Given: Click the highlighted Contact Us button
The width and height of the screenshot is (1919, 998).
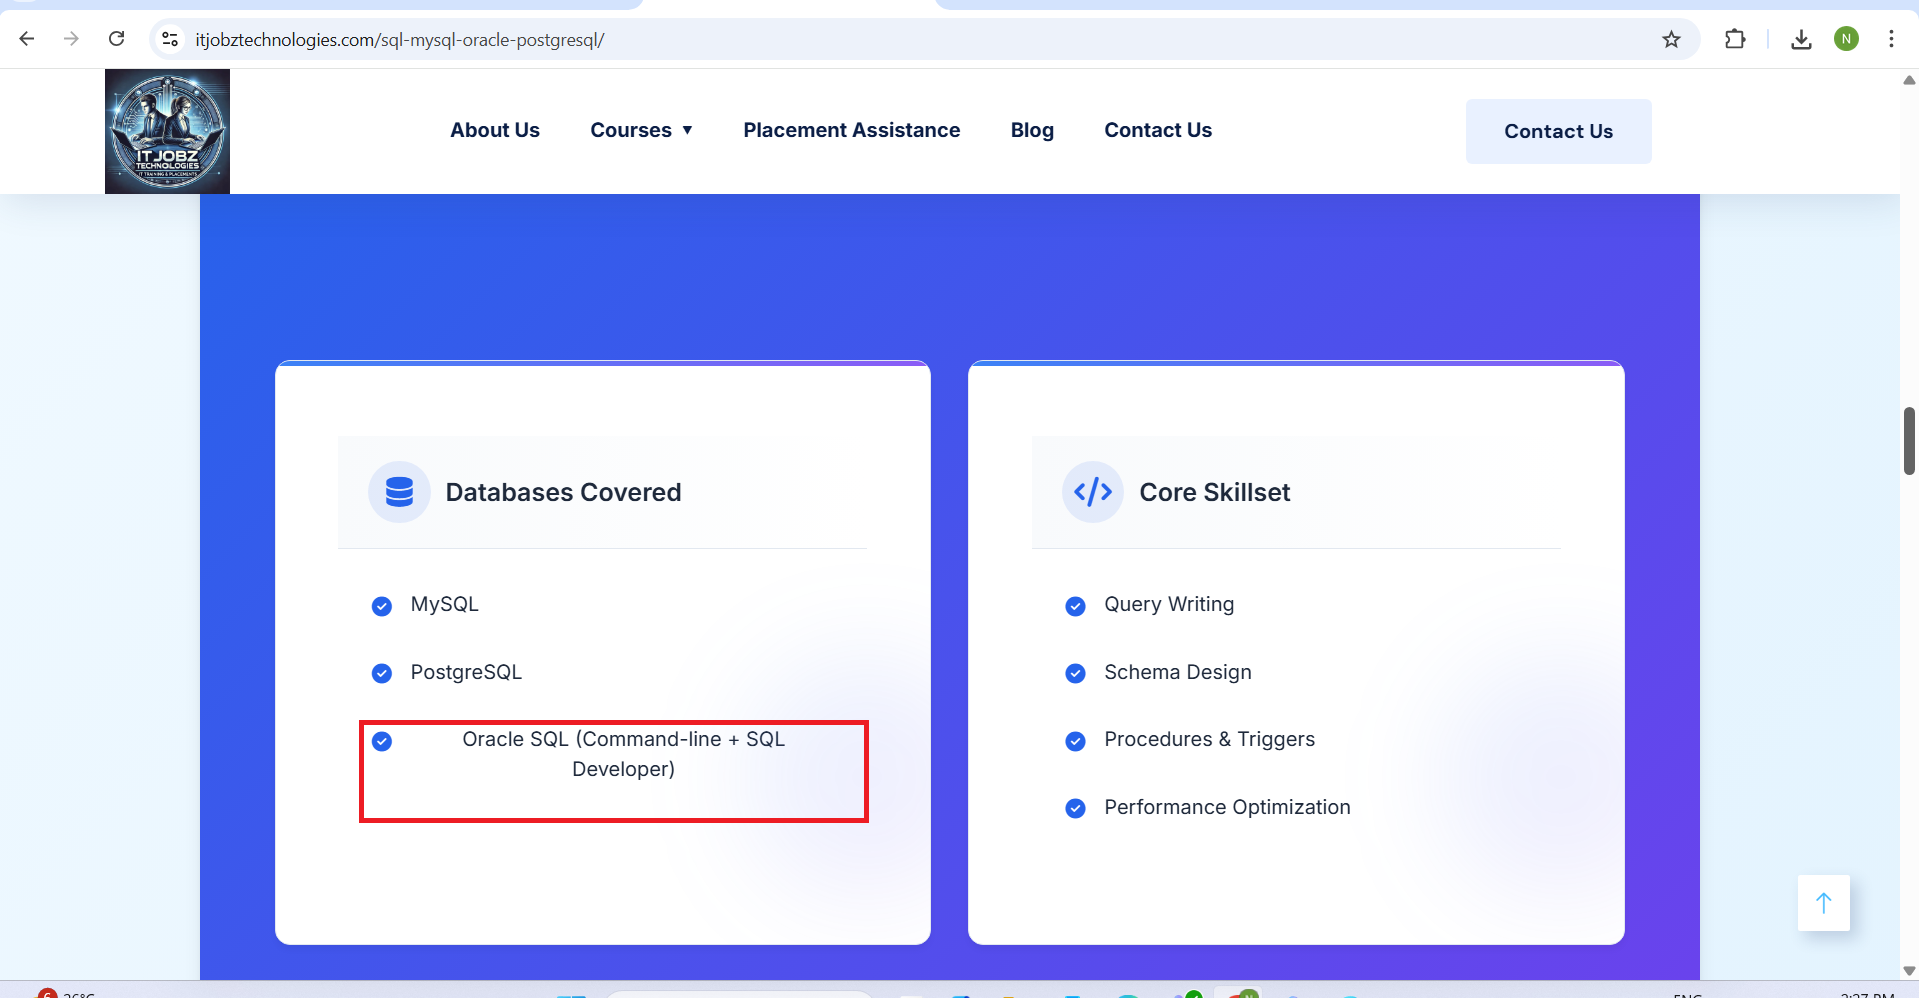Looking at the screenshot, I should [1557, 131].
